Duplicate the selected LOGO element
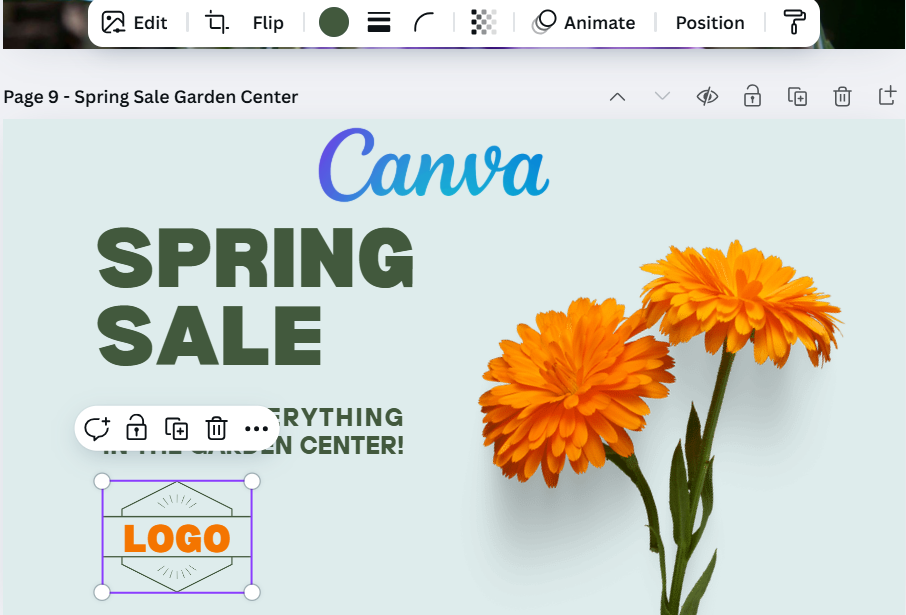906x615 pixels. click(177, 428)
